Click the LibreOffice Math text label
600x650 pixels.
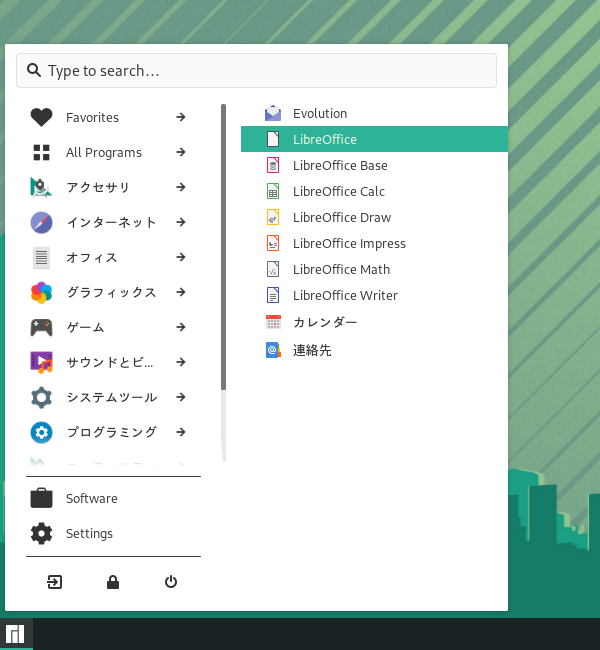(x=341, y=269)
